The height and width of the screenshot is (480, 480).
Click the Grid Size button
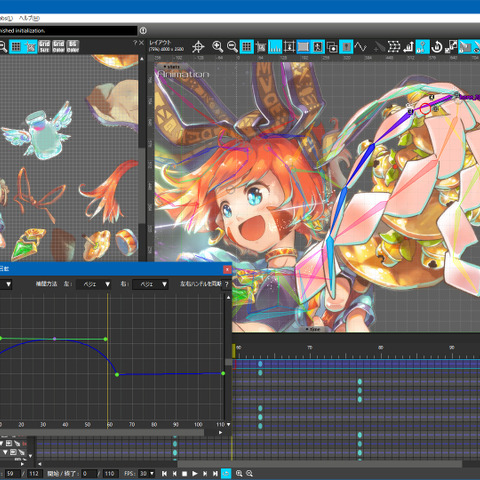coord(44,47)
